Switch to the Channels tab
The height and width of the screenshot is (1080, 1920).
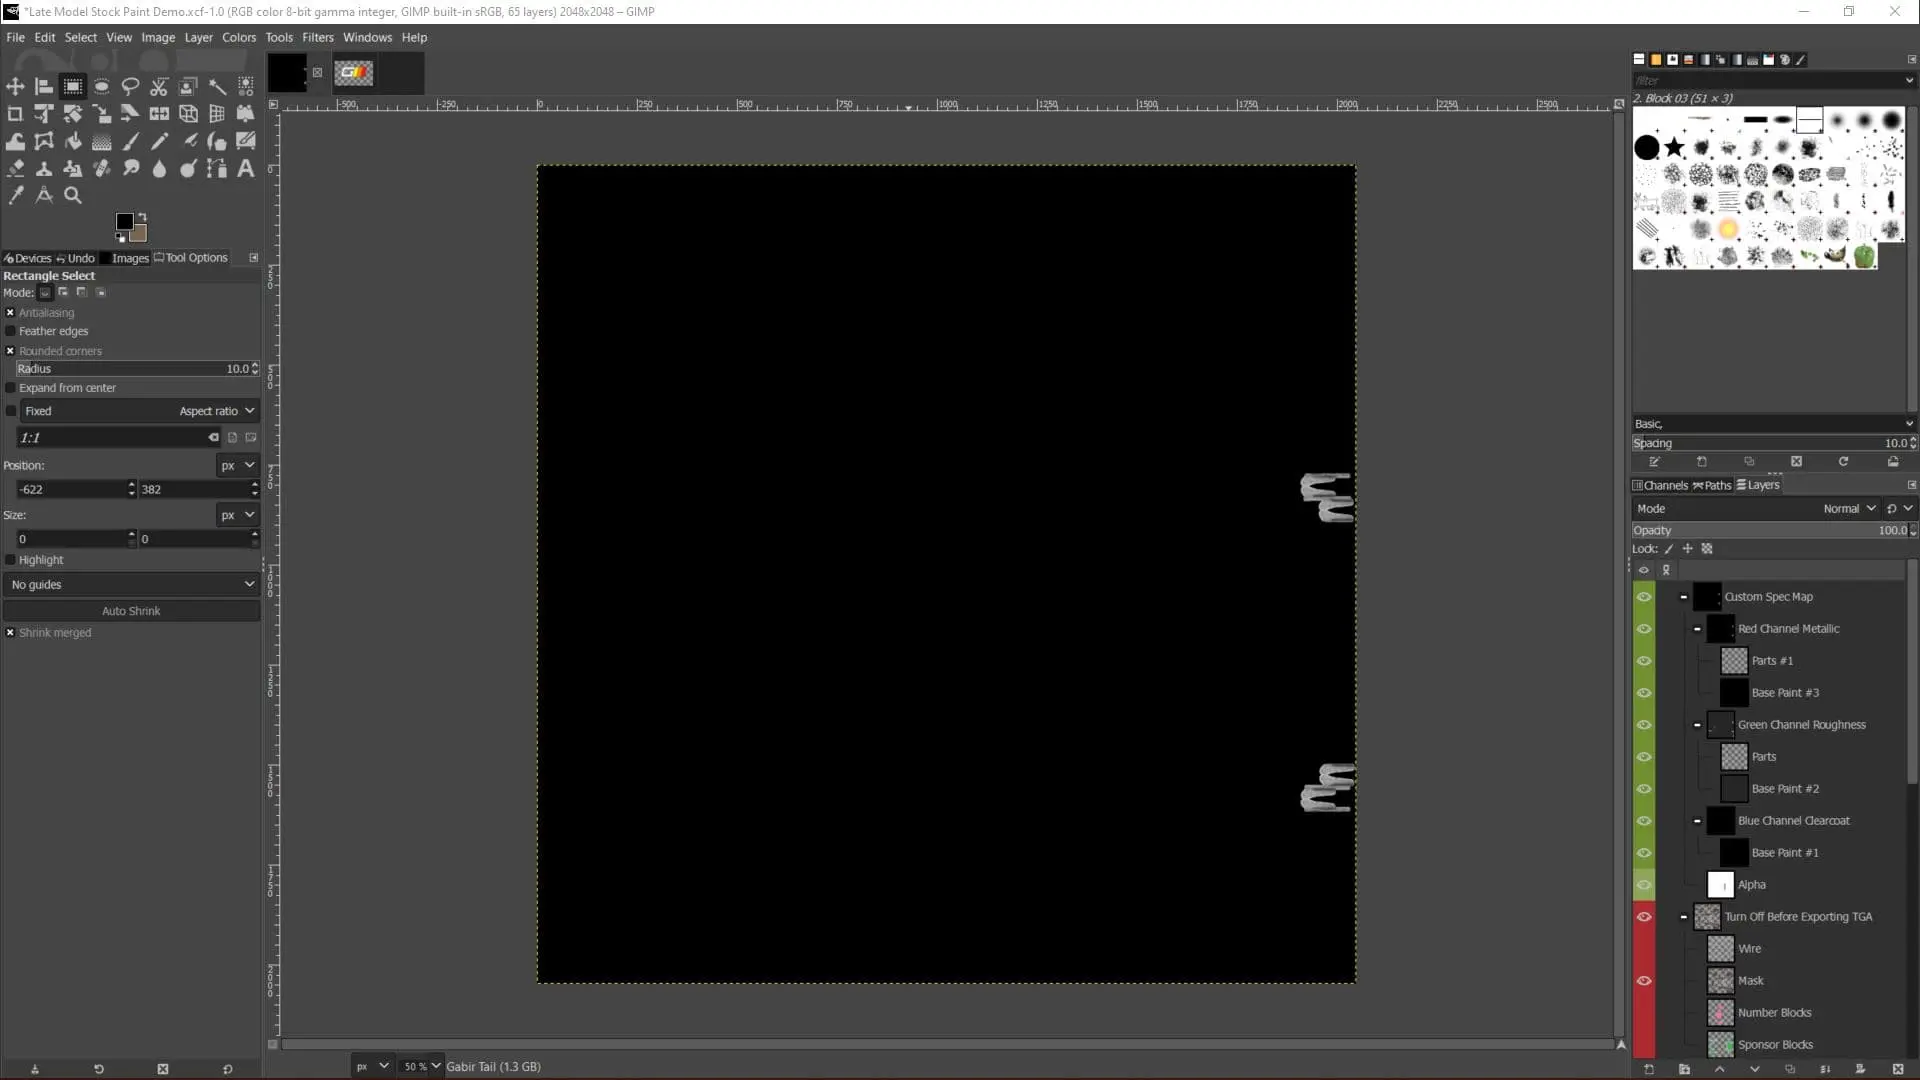tap(1660, 485)
